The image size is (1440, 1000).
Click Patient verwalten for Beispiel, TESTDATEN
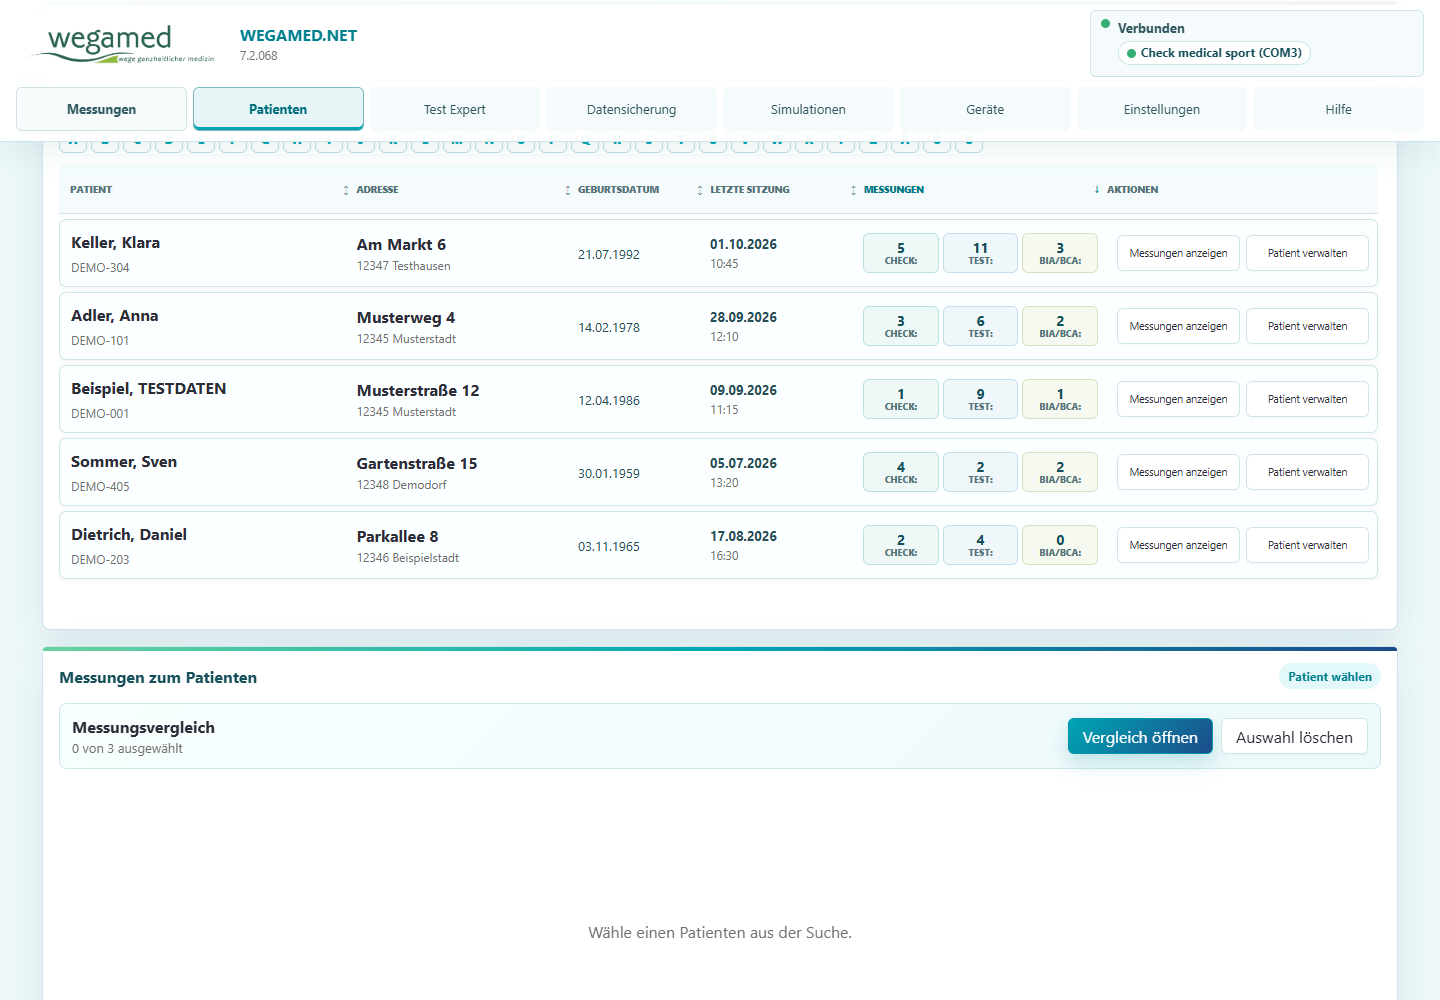click(1307, 399)
